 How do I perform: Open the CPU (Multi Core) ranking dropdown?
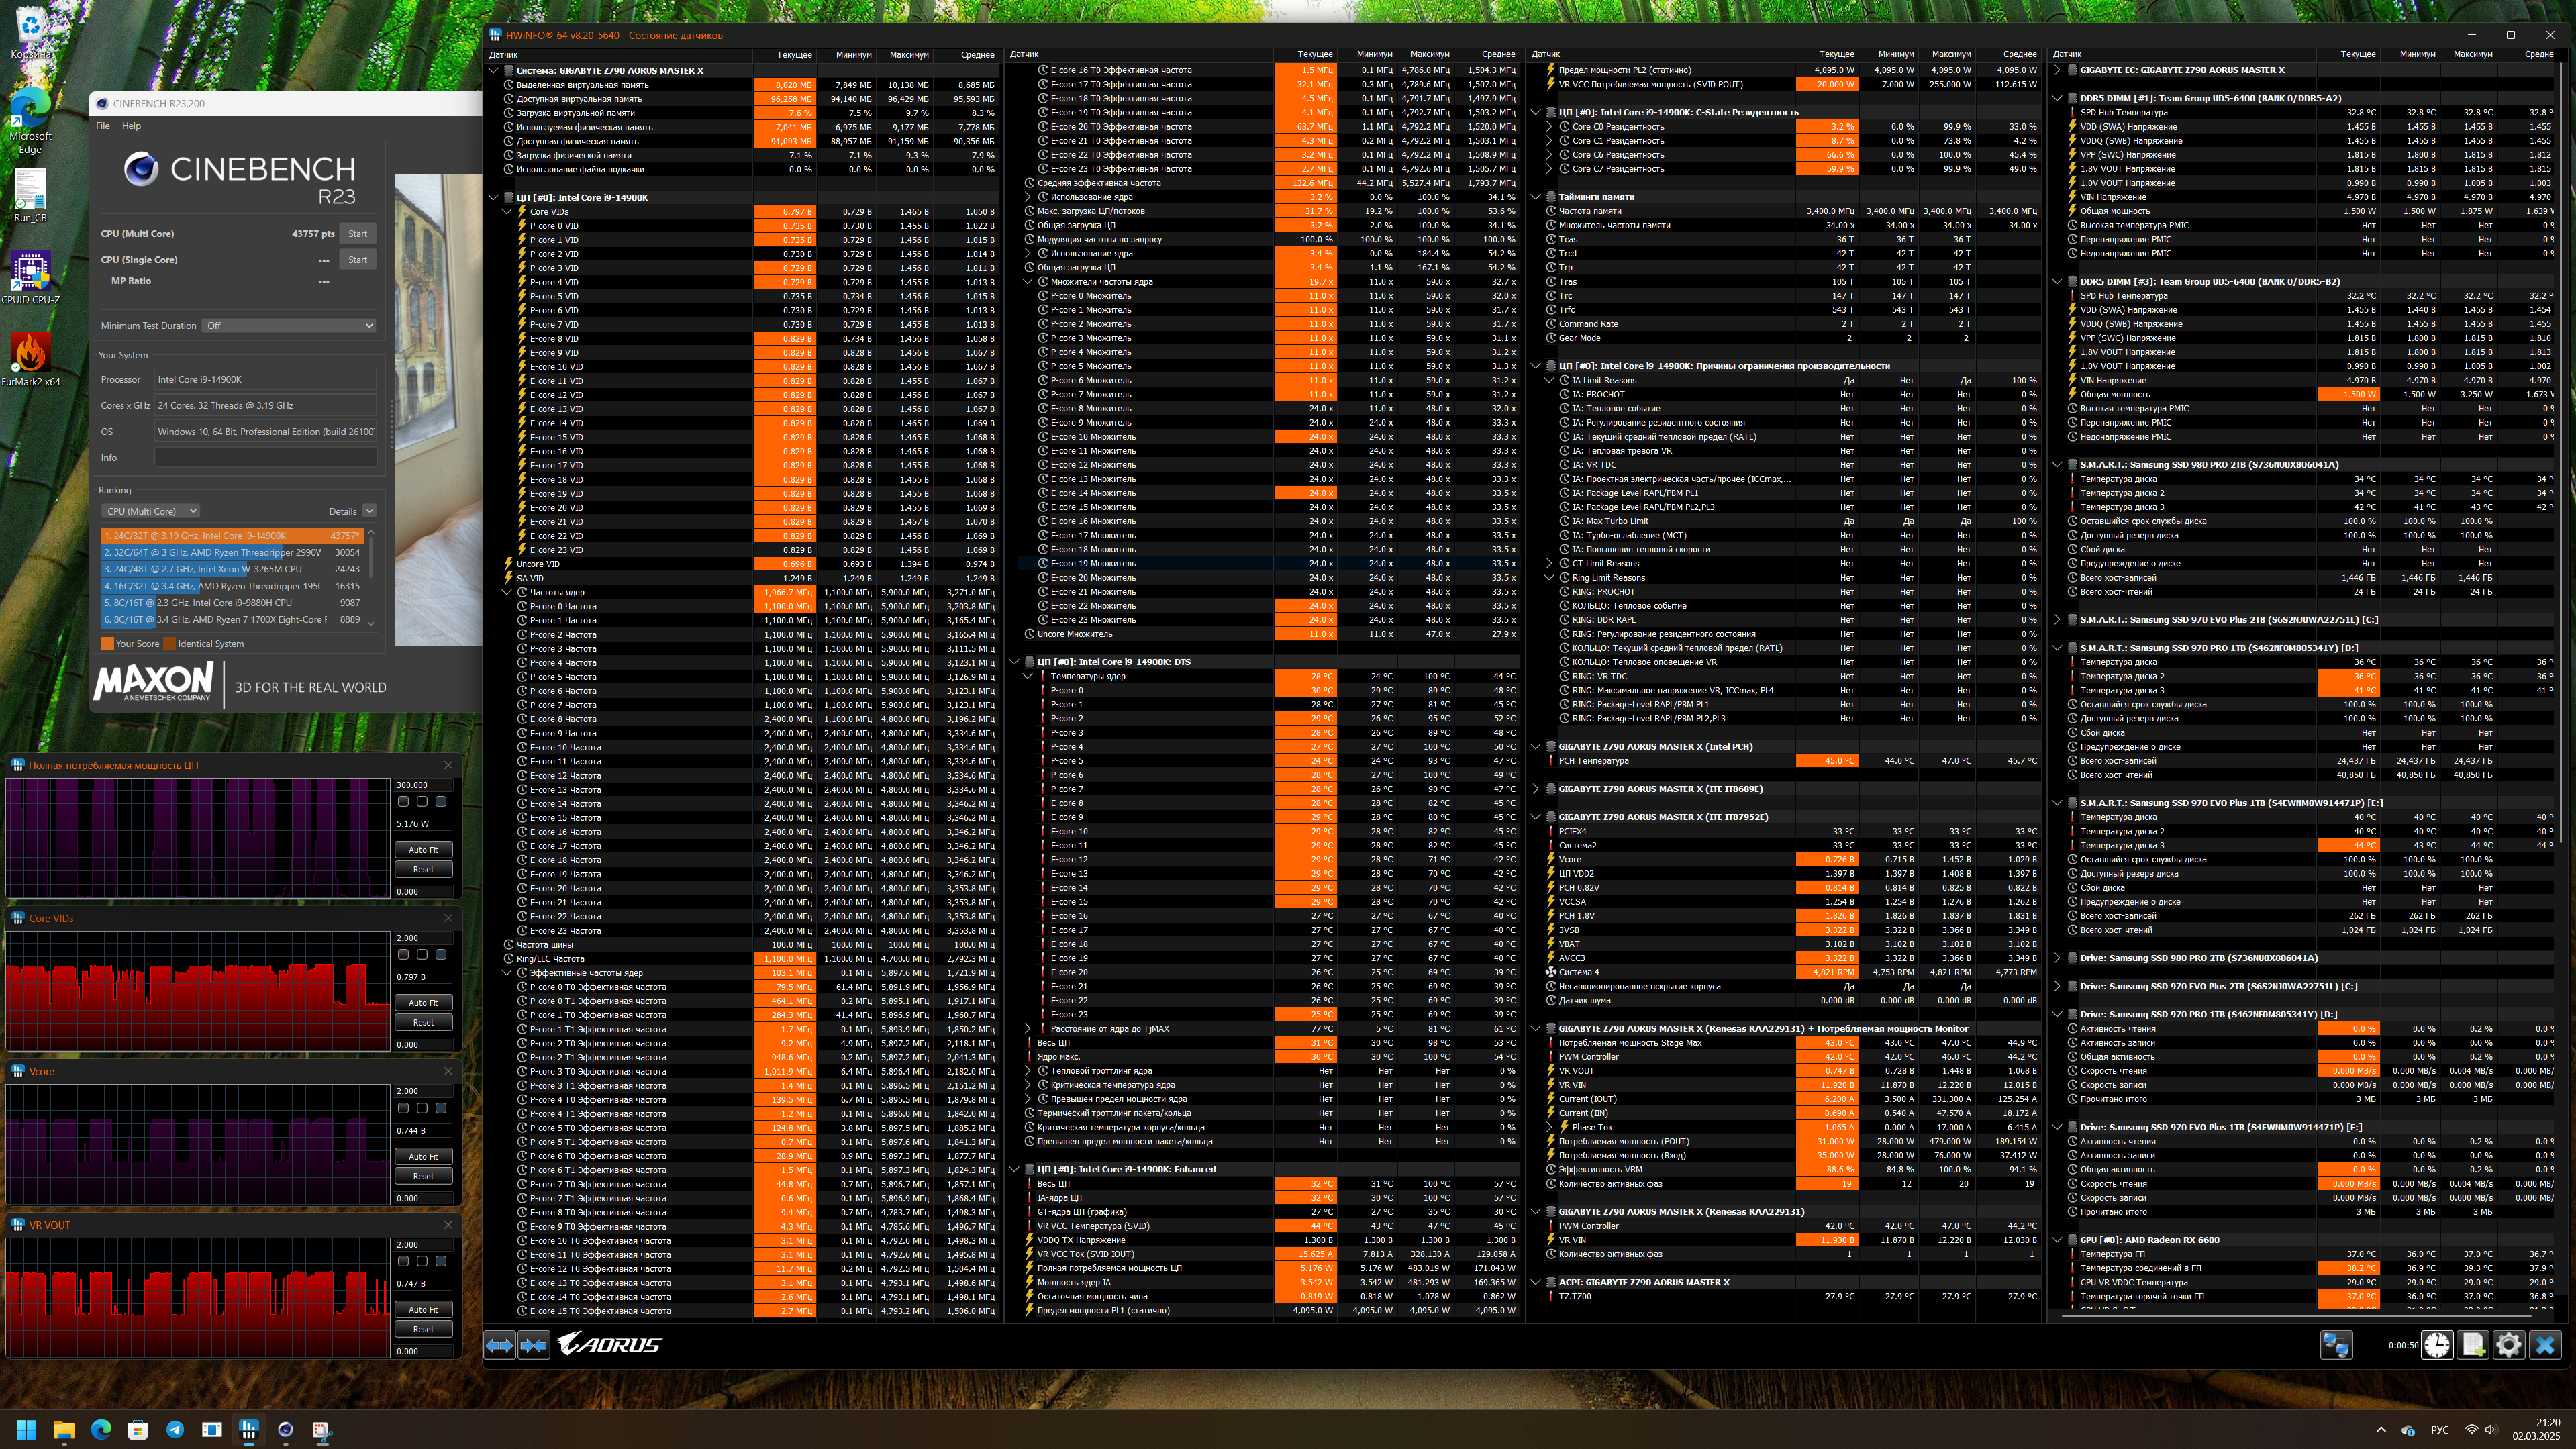pos(152,511)
